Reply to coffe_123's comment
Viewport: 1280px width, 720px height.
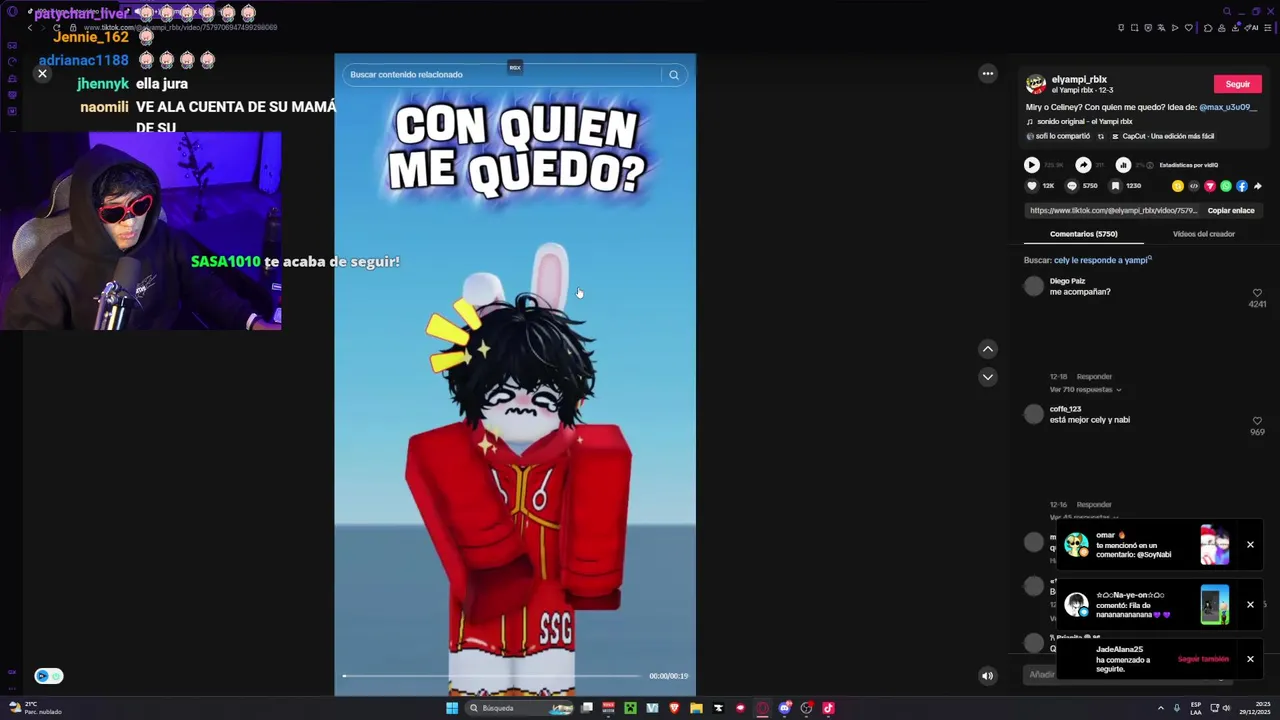pyautogui.click(x=1094, y=505)
